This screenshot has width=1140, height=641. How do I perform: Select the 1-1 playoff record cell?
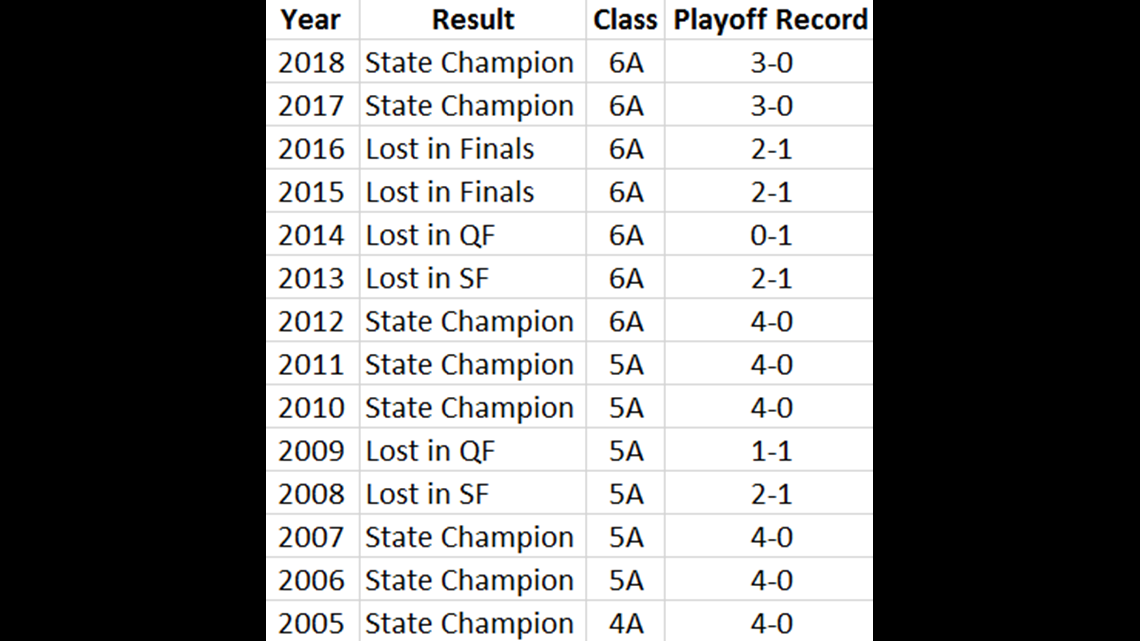pos(769,451)
